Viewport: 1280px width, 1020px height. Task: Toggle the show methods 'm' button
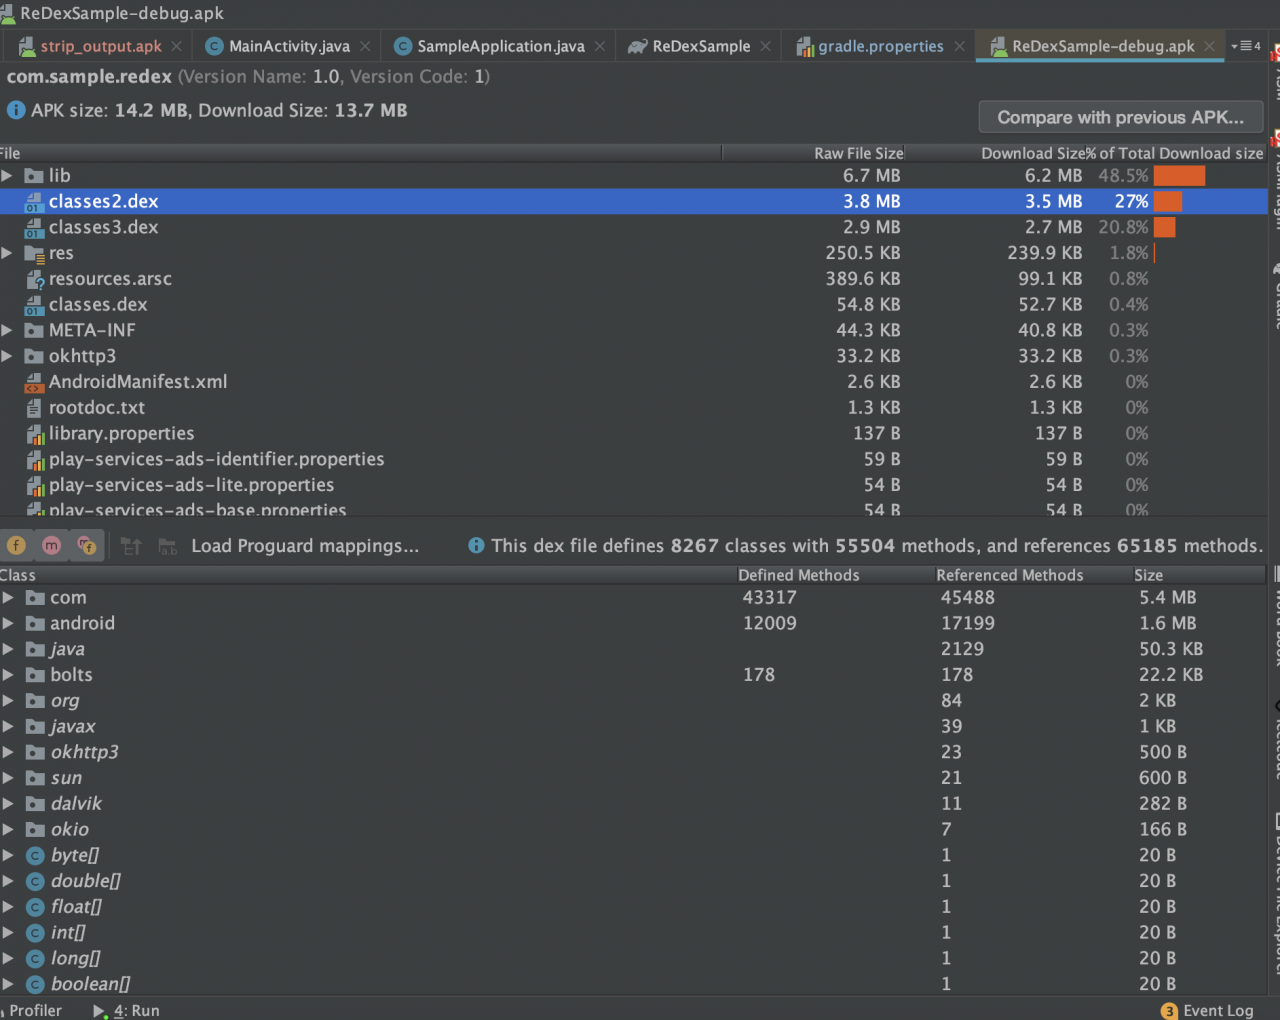pos(52,545)
